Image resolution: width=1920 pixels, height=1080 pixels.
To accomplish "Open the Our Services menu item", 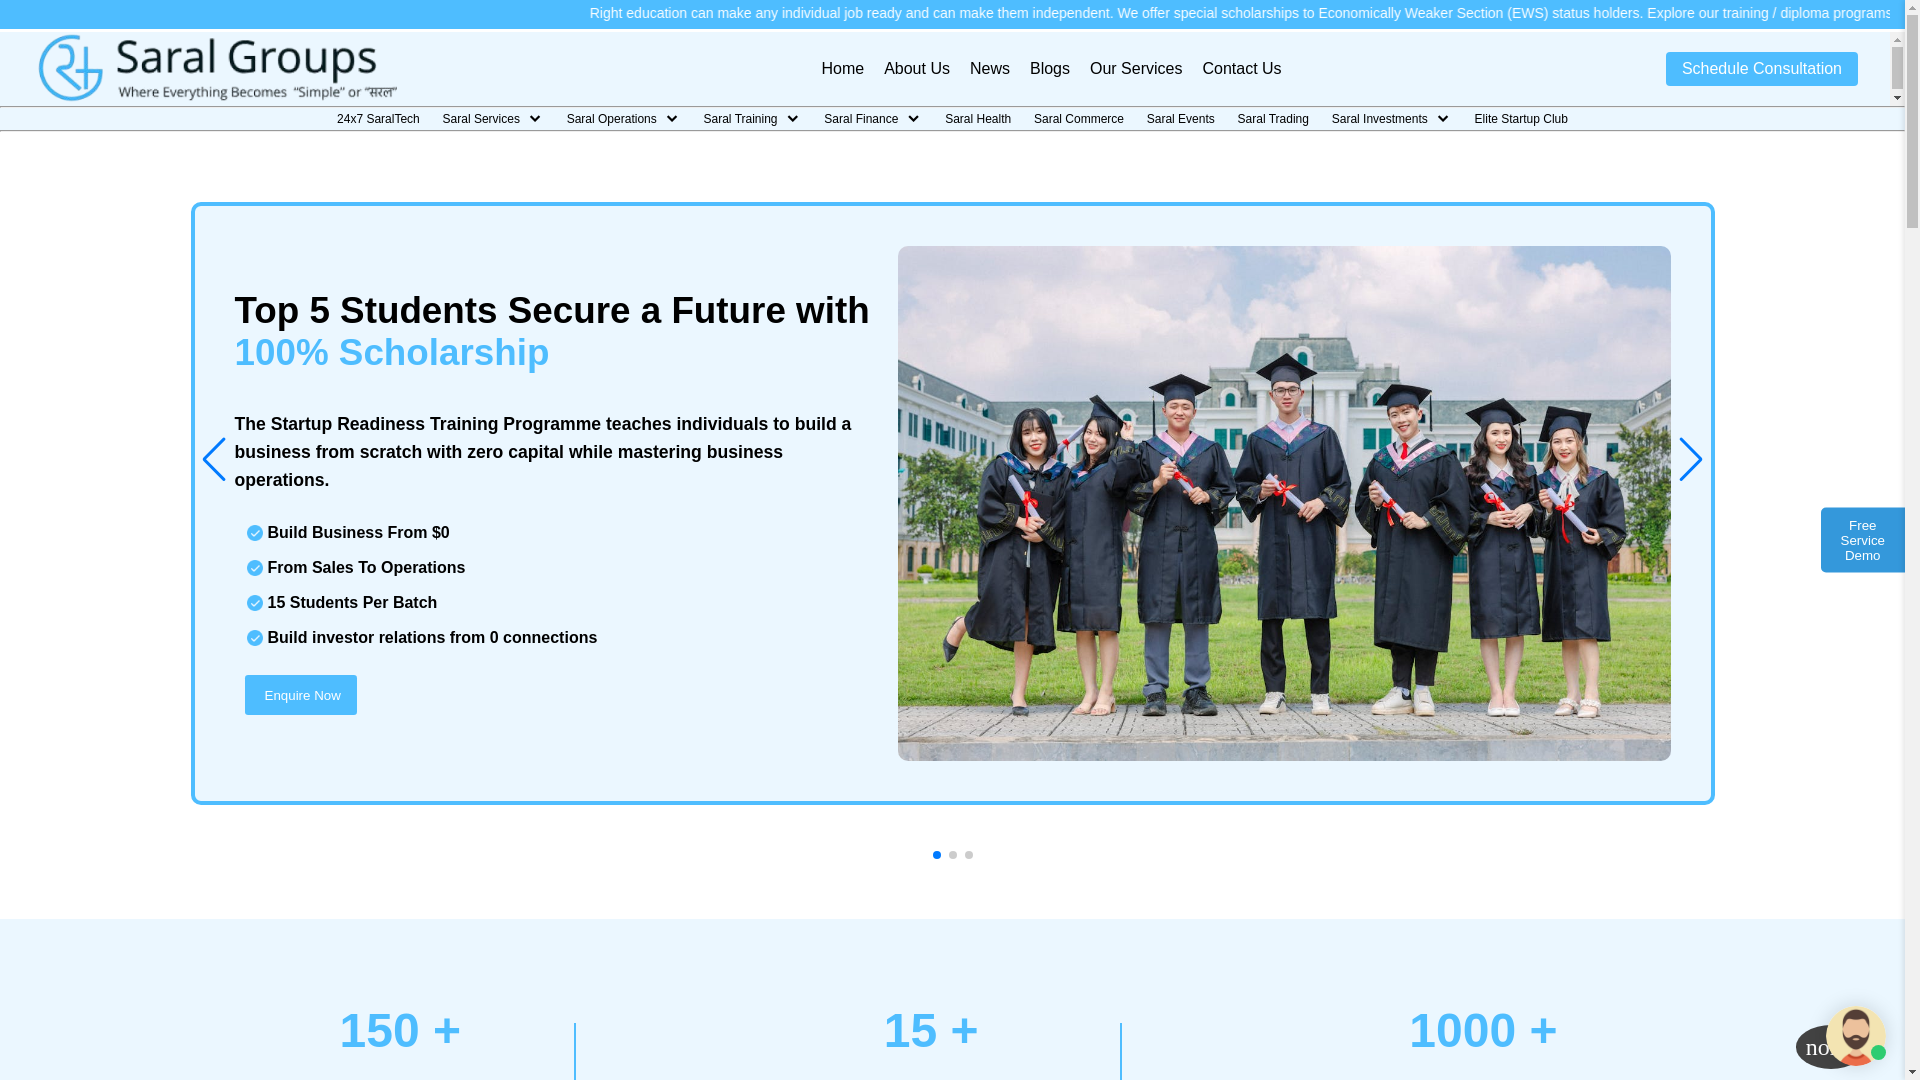I will tap(1135, 69).
